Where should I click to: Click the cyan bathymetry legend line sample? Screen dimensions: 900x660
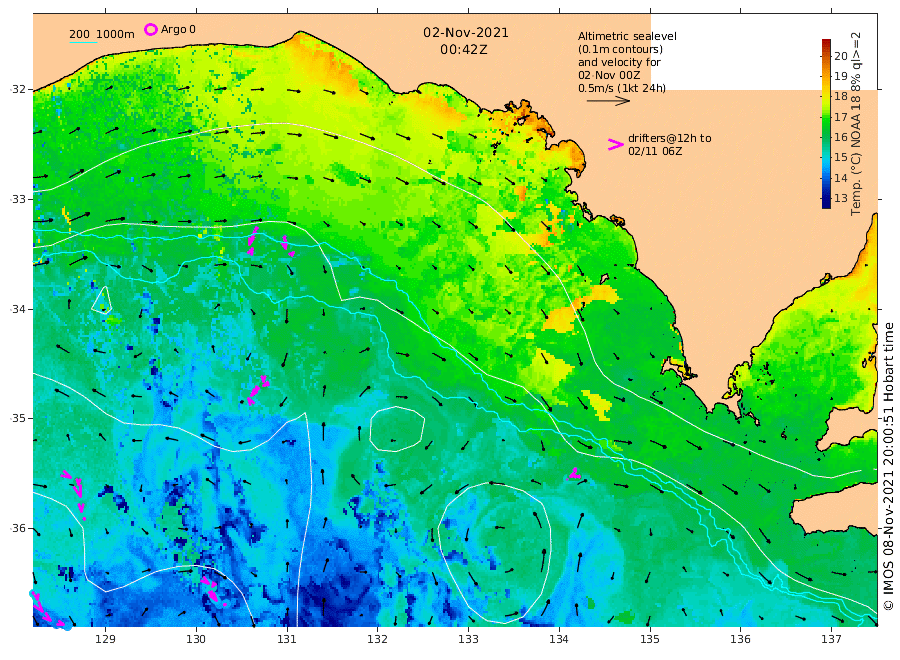pyautogui.click(x=83, y=42)
